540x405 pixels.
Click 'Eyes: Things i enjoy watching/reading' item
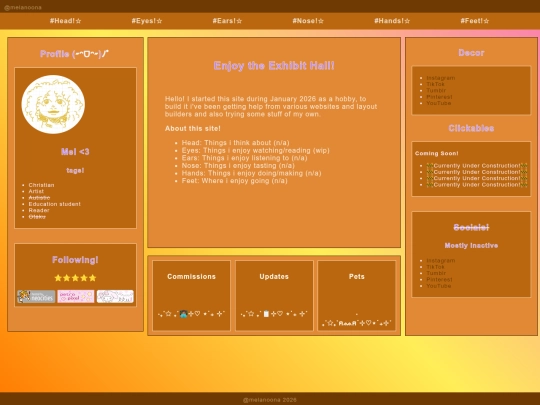coord(256,150)
